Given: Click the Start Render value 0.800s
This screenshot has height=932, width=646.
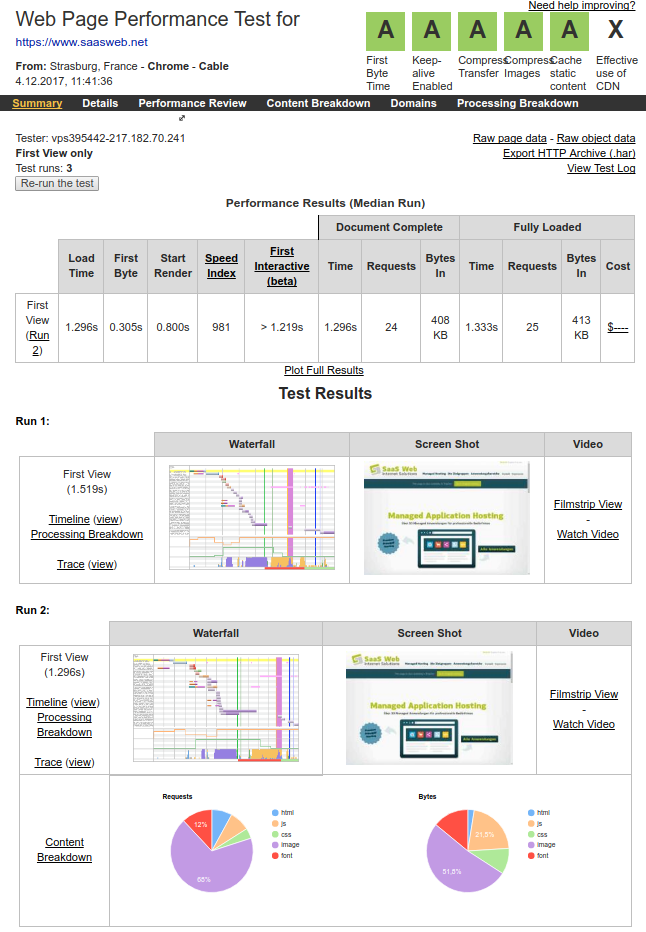Looking at the screenshot, I should coord(173,328).
